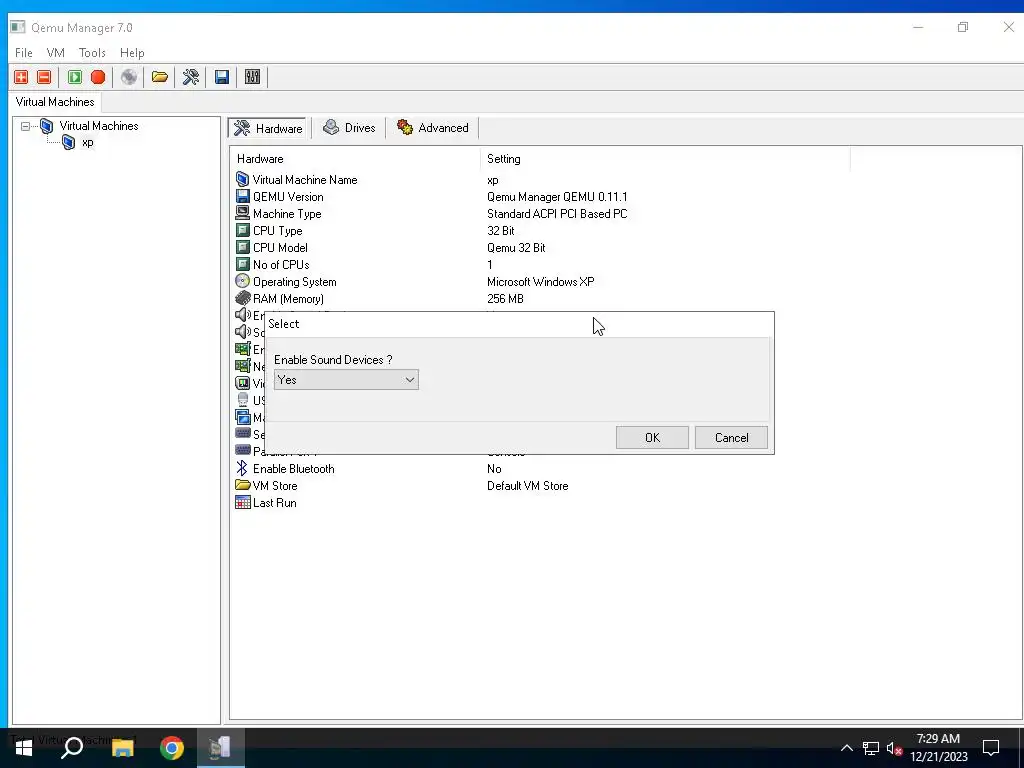Click the Virtual Machine Name row icon
This screenshot has height=768, width=1024.
click(242, 179)
